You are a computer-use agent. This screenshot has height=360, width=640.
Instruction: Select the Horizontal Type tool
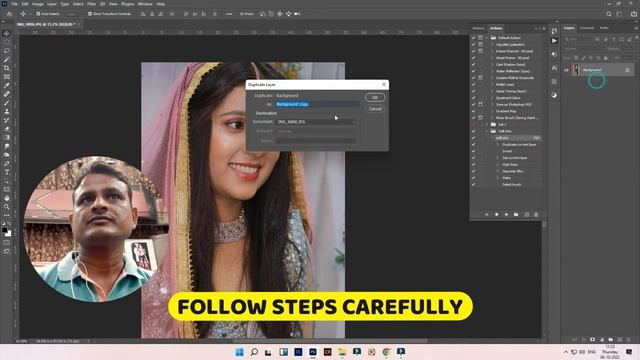click(7, 172)
